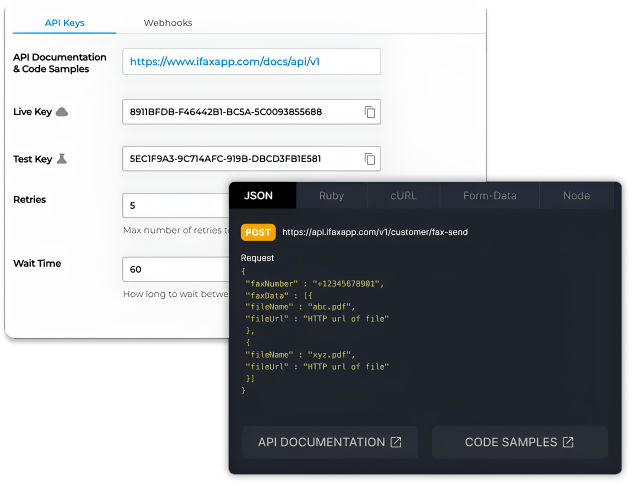Copy the Live Key value
The width and height of the screenshot is (632, 484).
(370, 112)
